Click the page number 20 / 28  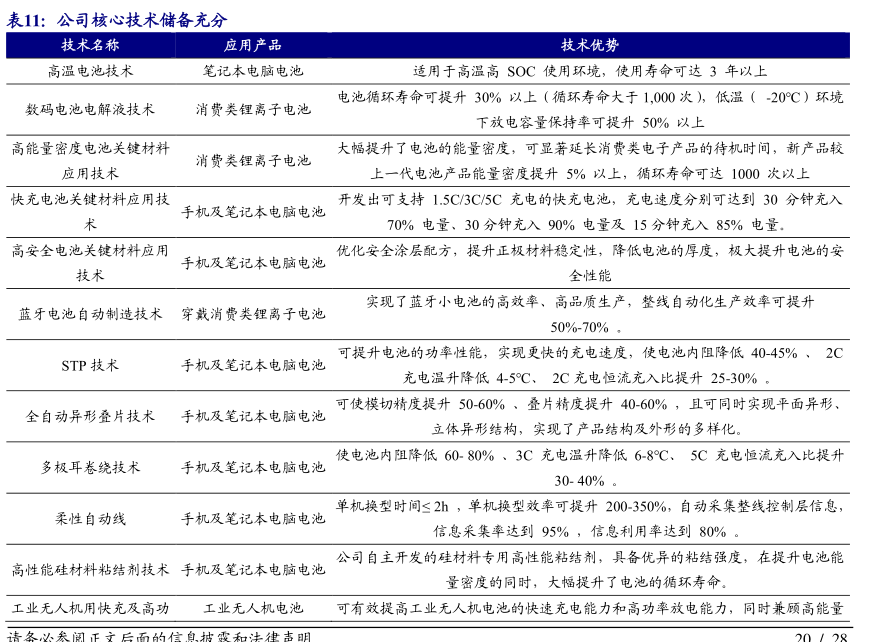pyautogui.click(x=820, y=636)
